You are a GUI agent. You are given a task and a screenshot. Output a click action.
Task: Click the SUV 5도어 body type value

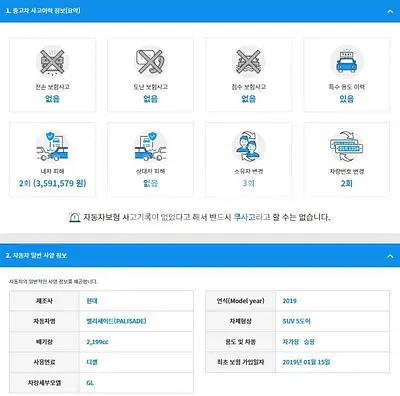pos(296,321)
